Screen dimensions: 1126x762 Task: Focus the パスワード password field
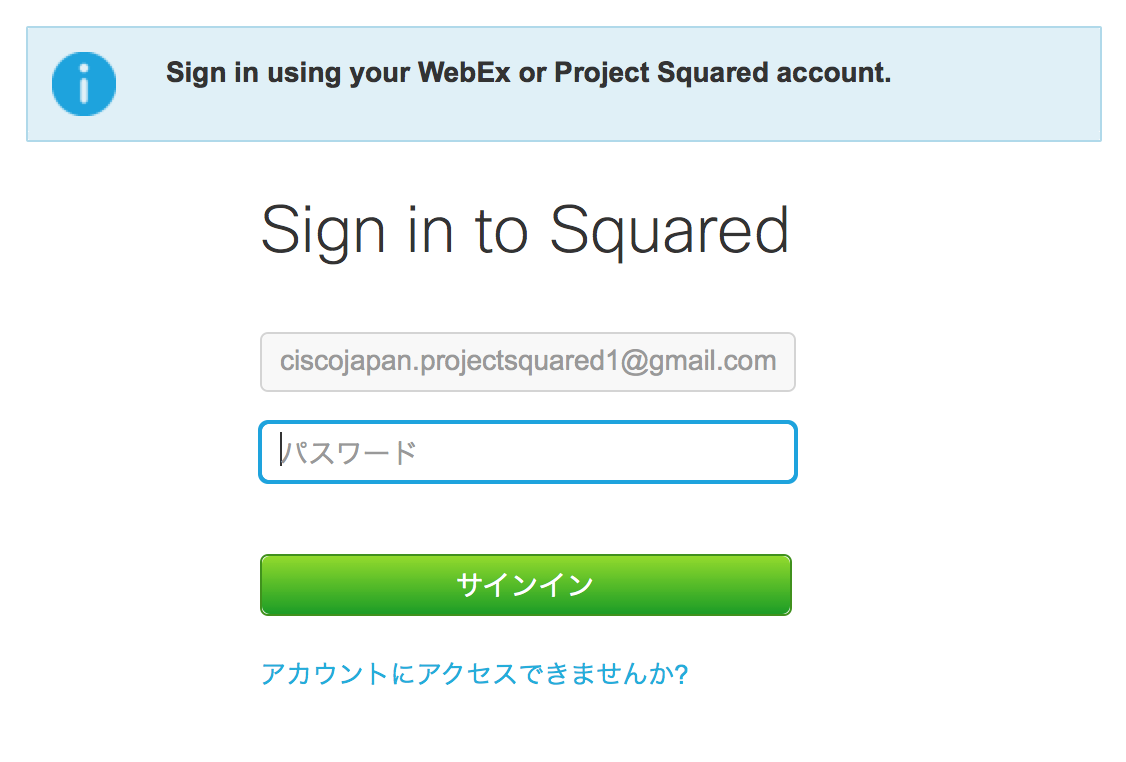tap(528, 453)
